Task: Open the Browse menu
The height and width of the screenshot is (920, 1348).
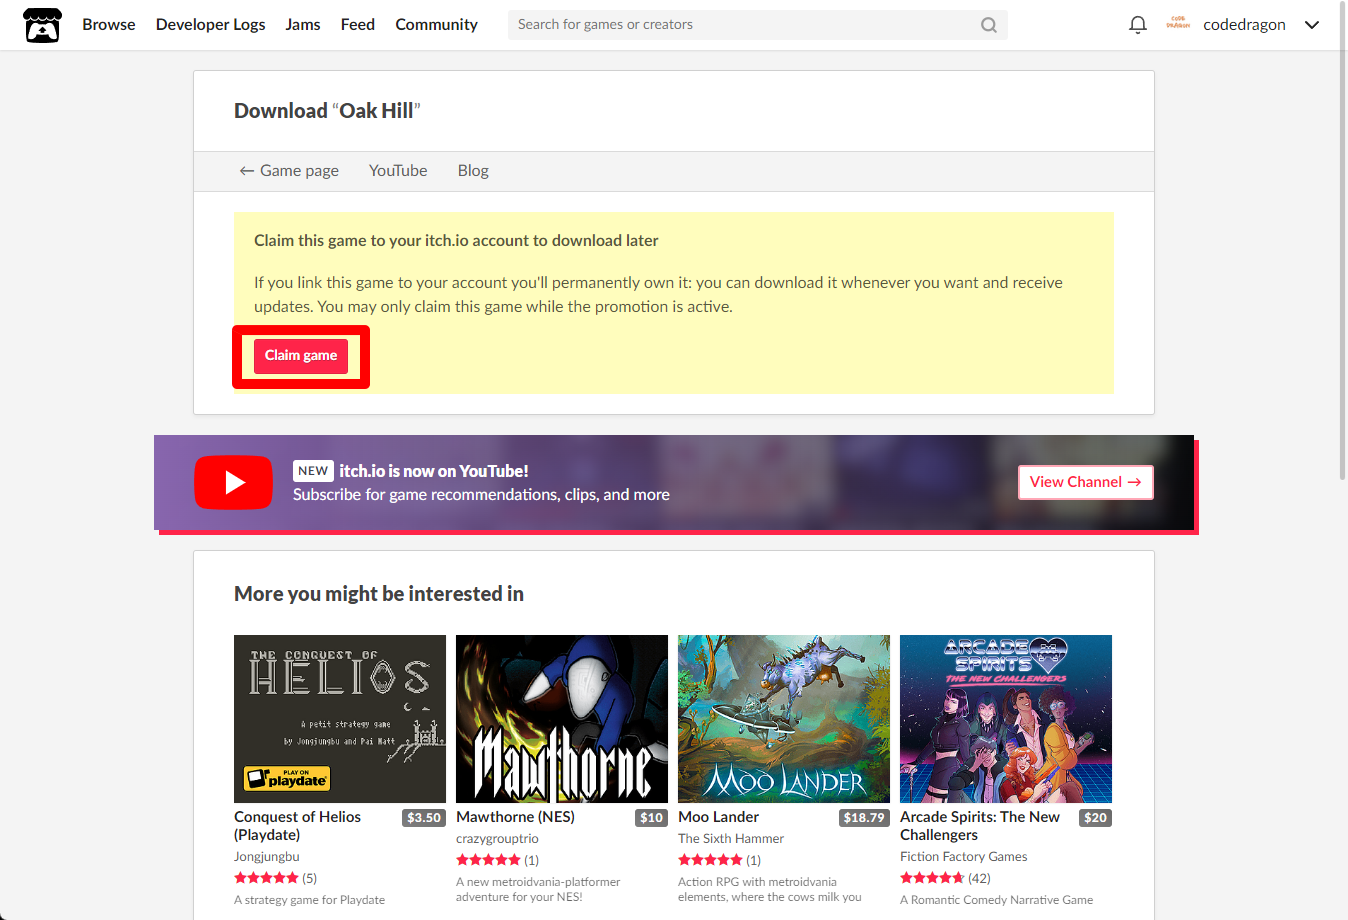Action: tap(109, 25)
